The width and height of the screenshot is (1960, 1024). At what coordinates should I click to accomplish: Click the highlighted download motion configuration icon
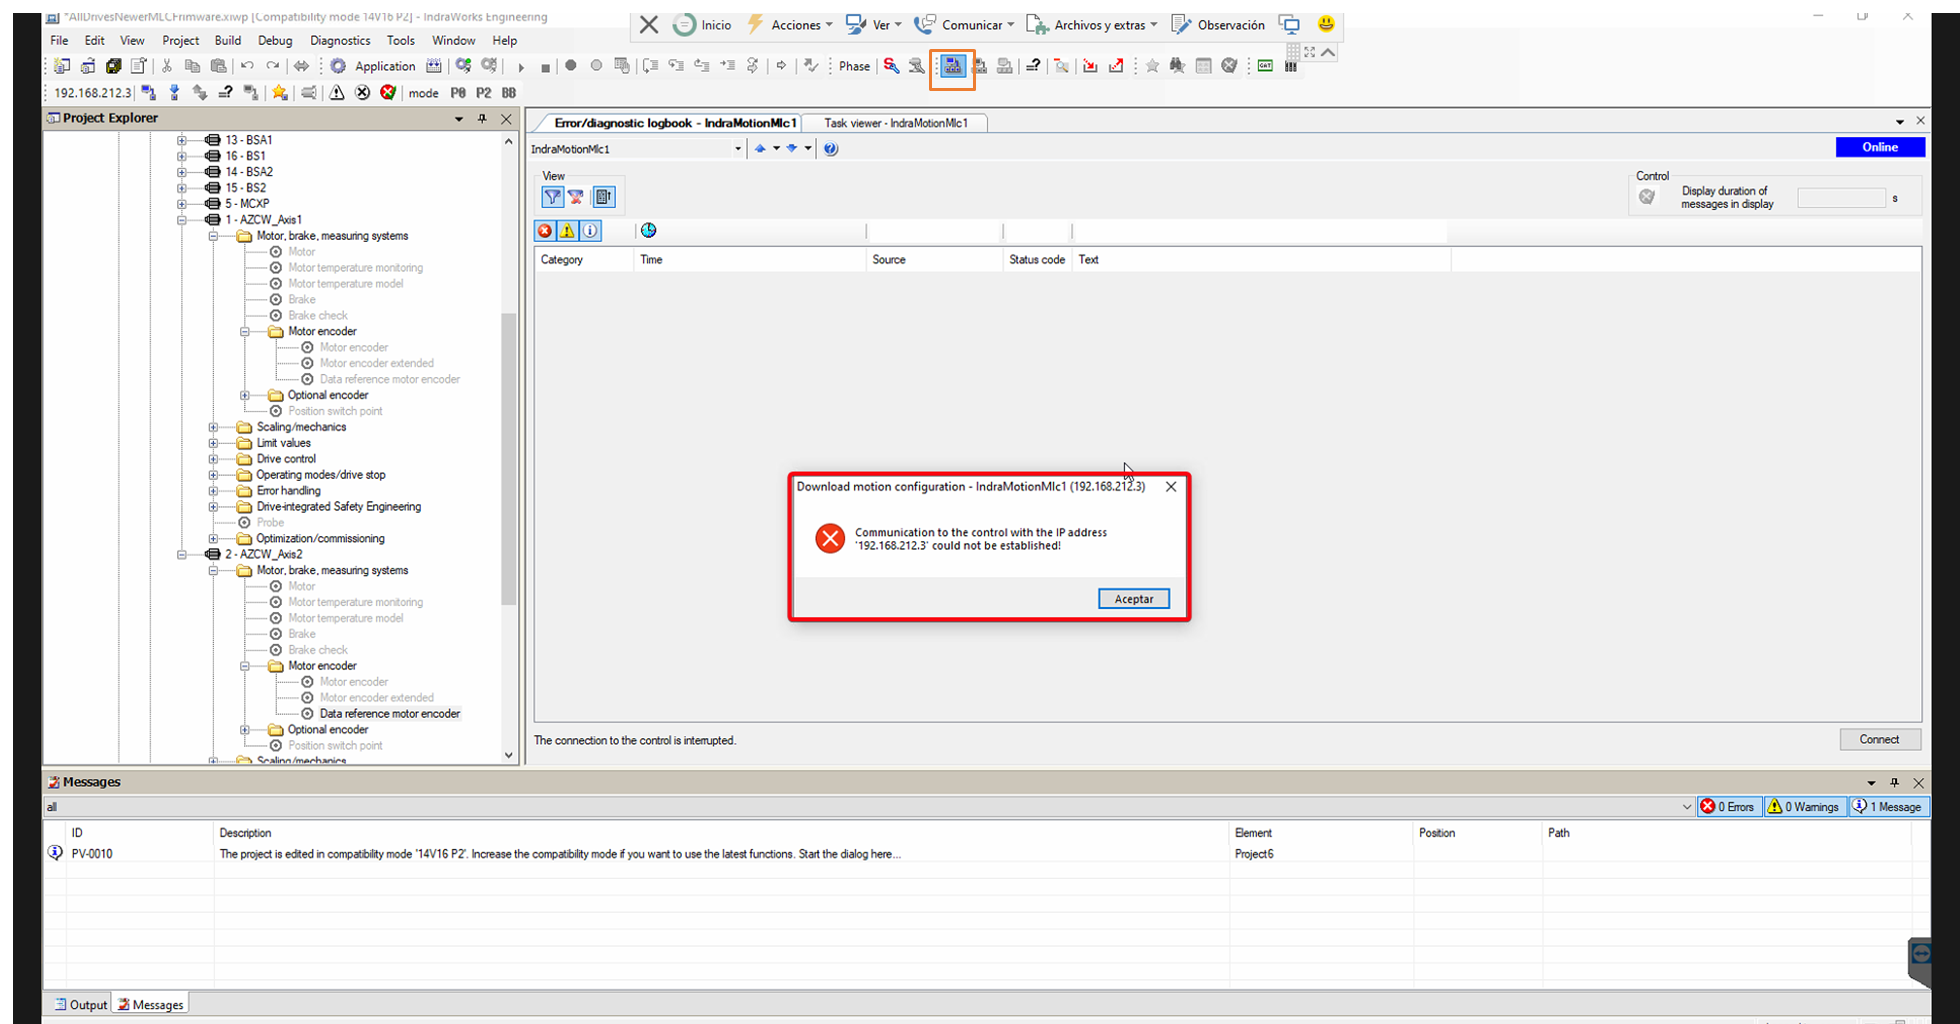point(952,66)
